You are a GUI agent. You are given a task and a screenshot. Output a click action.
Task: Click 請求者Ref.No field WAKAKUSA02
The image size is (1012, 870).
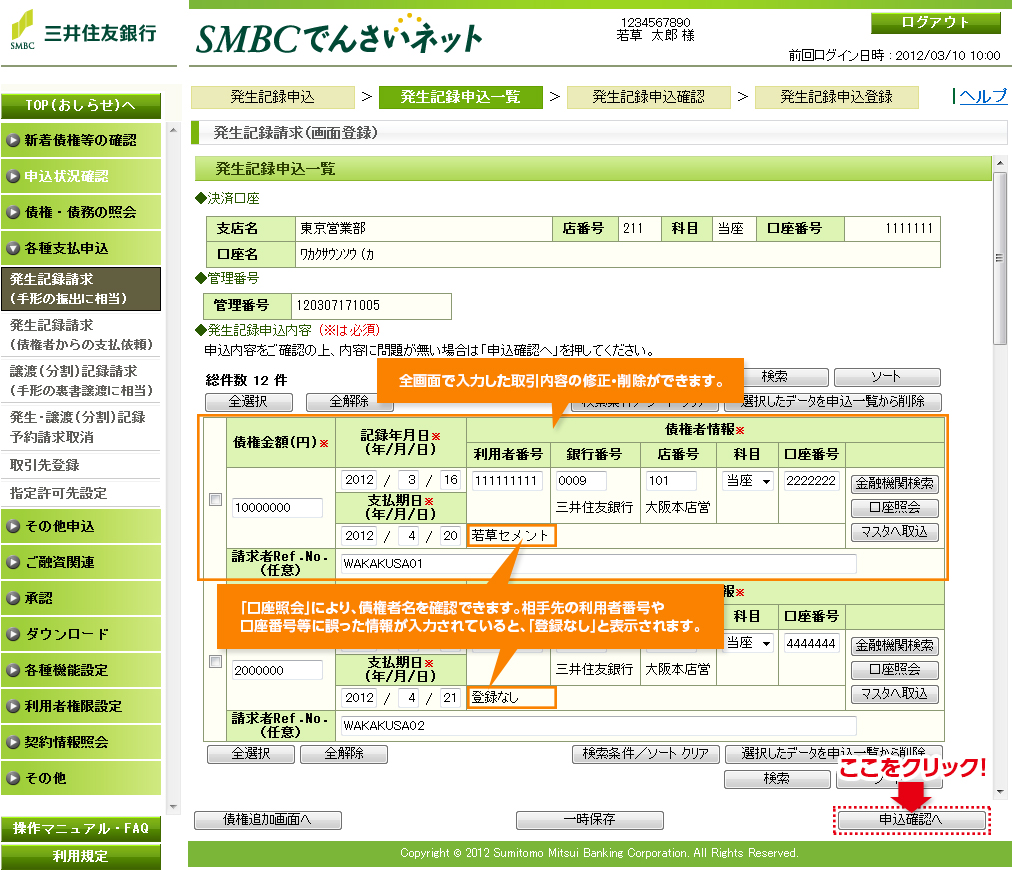[598, 725]
